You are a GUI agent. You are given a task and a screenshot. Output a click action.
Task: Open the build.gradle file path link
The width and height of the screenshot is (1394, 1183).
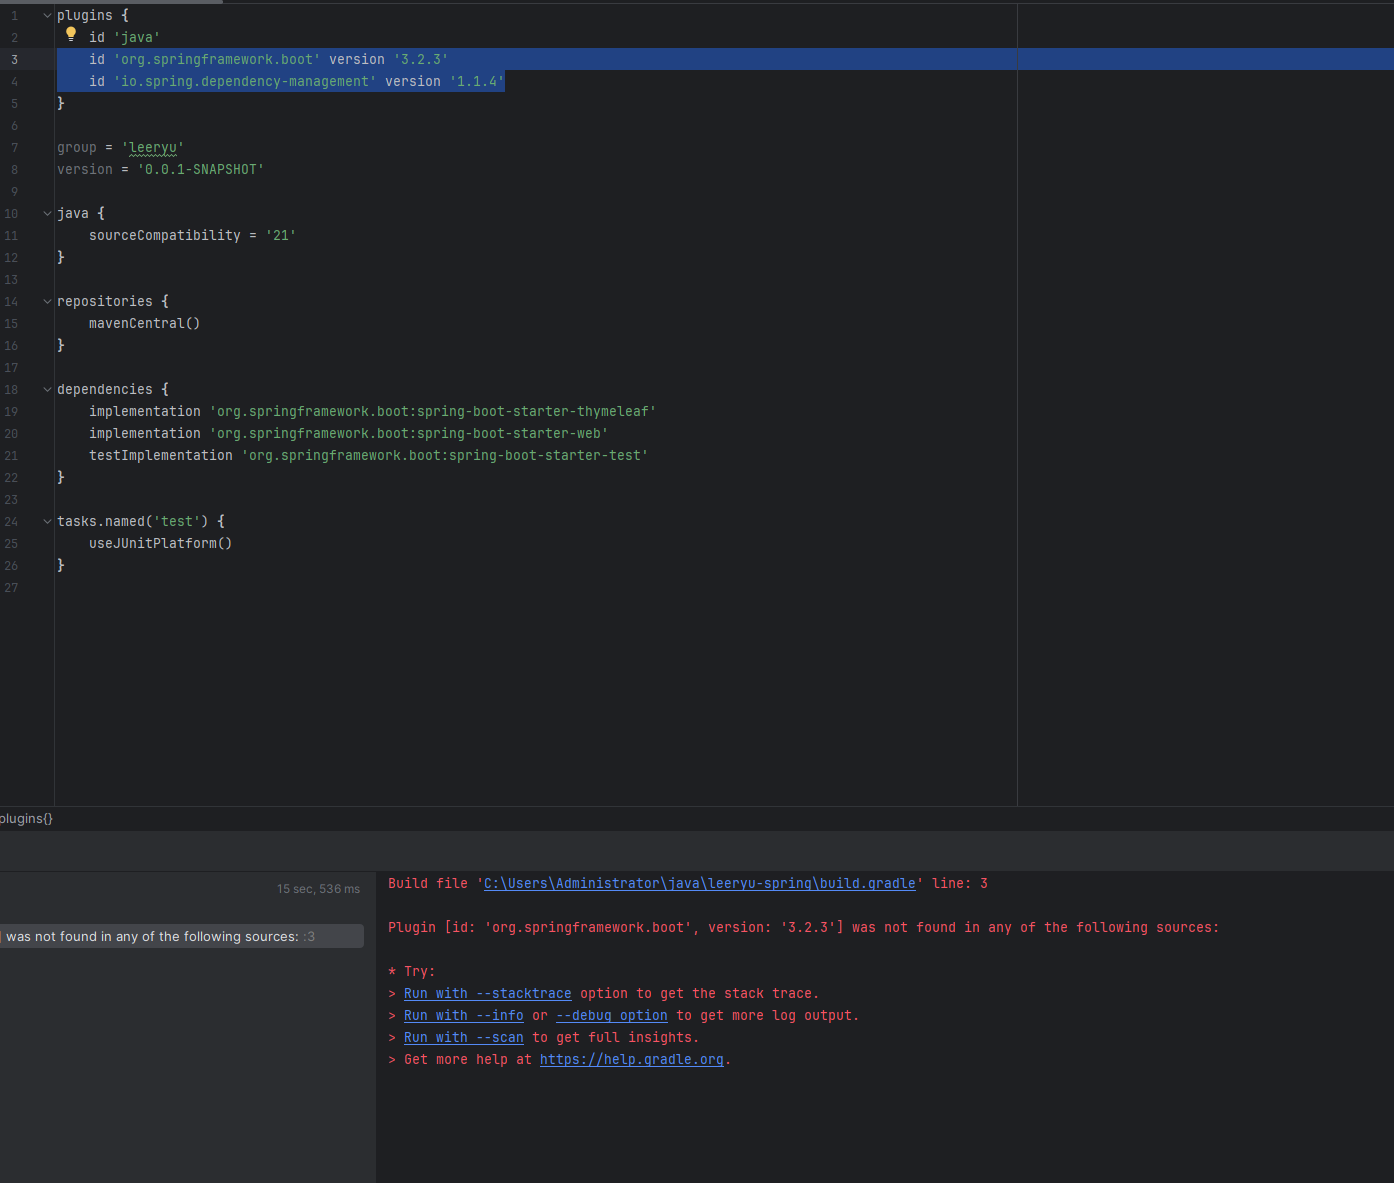(x=699, y=884)
